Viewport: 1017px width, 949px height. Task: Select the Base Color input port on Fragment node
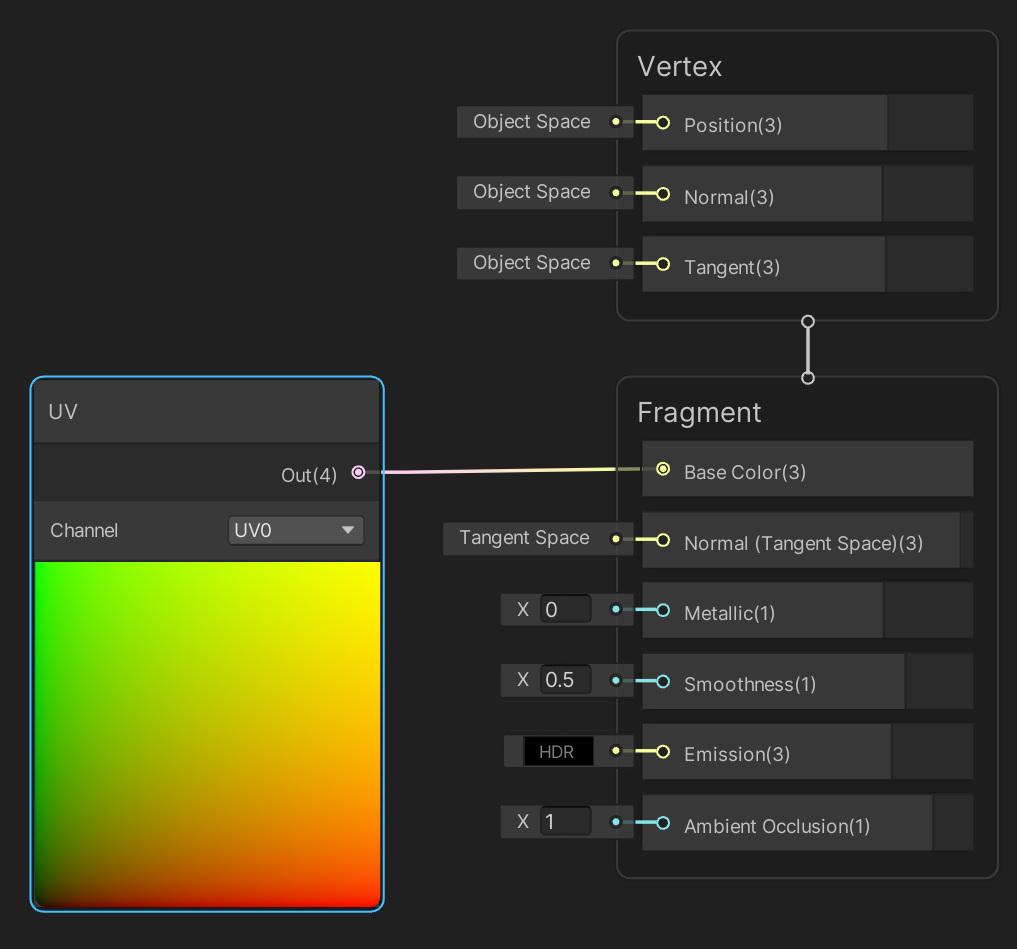point(661,468)
